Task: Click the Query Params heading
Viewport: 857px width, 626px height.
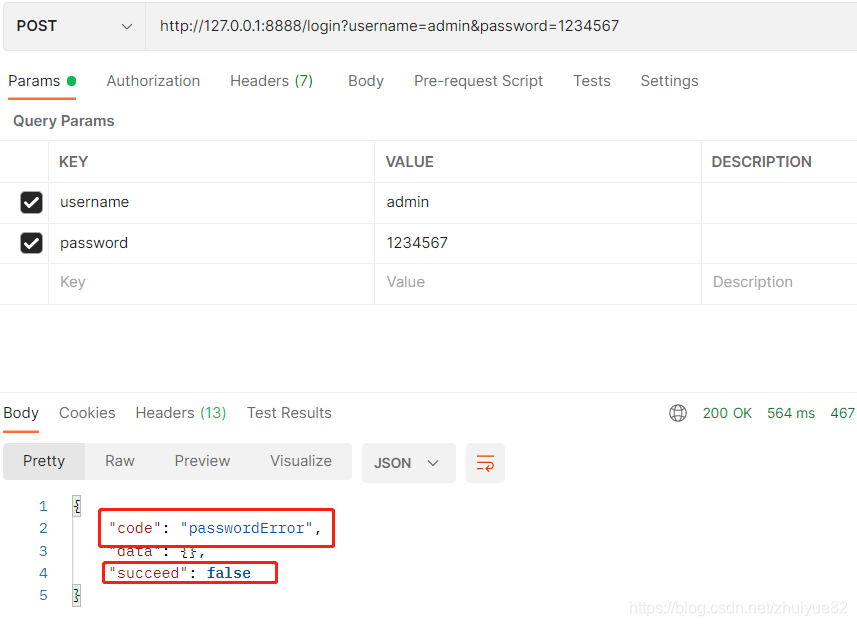Action: click(63, 121)
